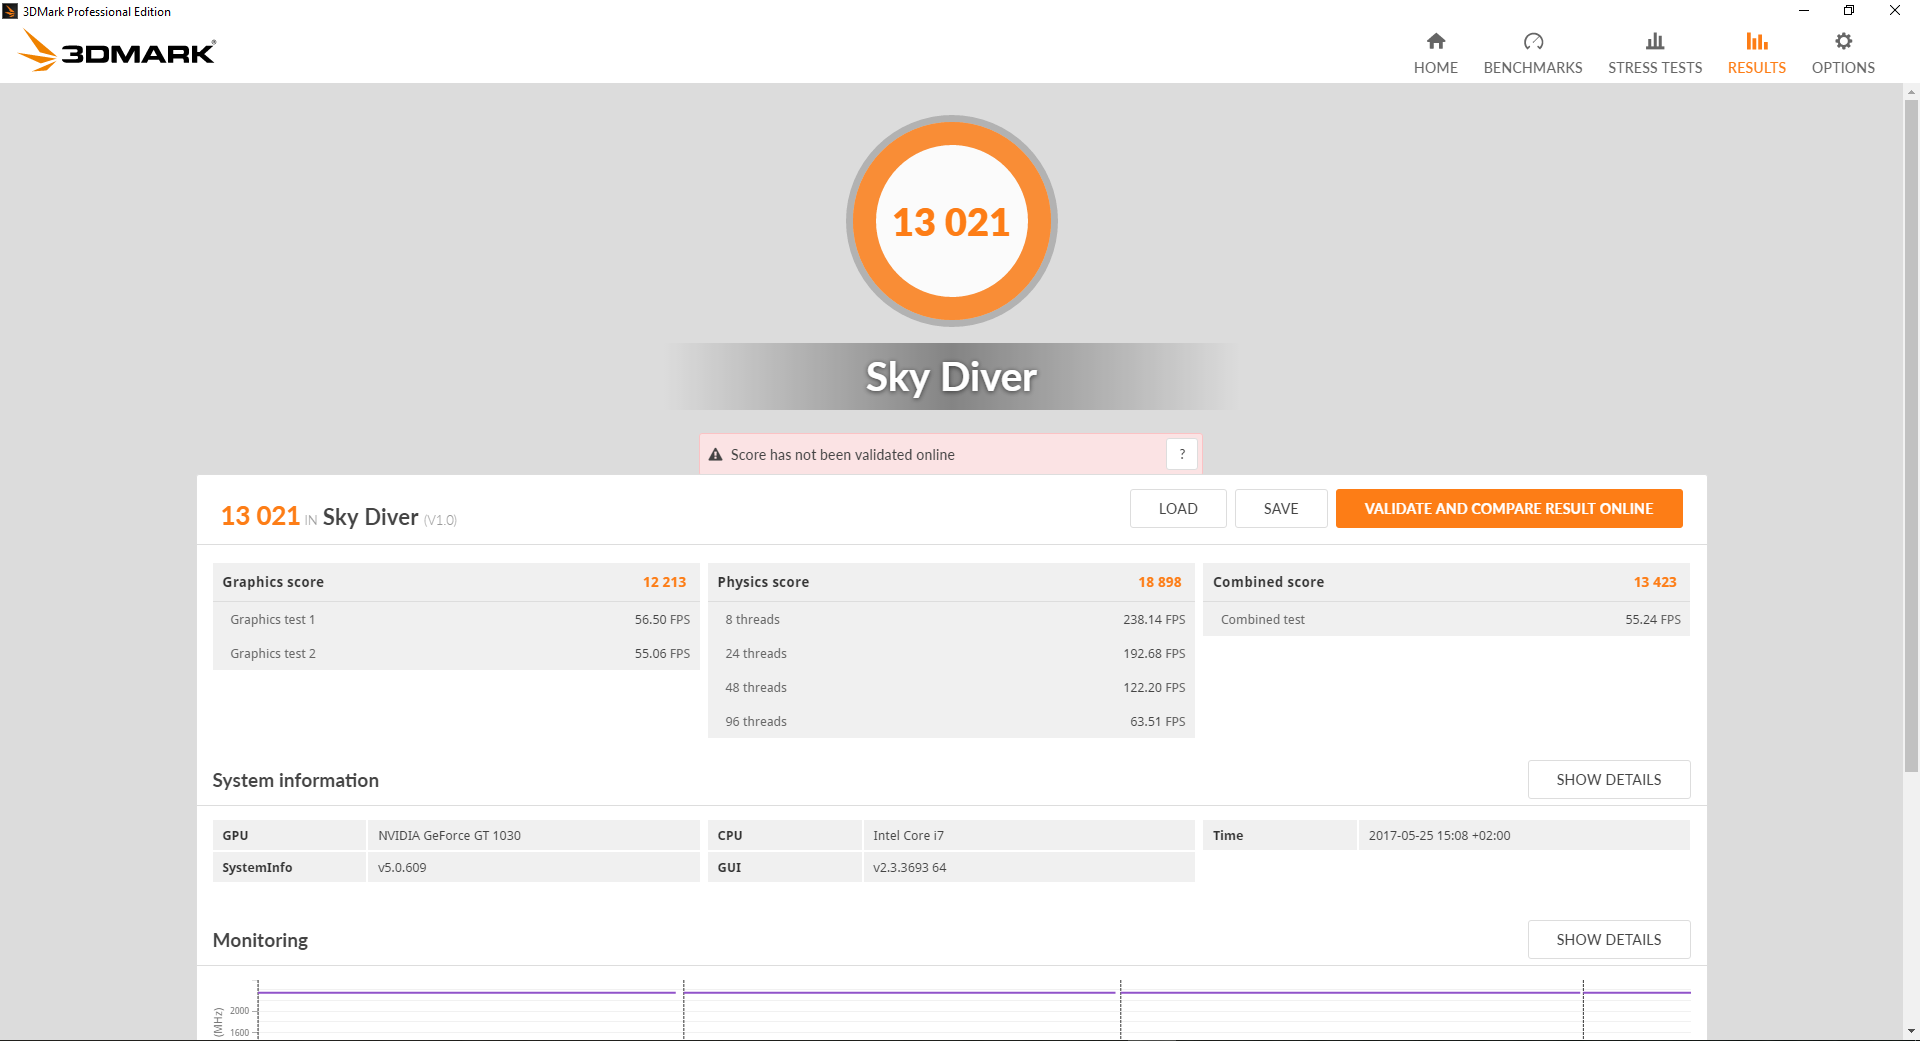Click the 3DMark logo
The image size is (1920, 1041).
(118, 50)
